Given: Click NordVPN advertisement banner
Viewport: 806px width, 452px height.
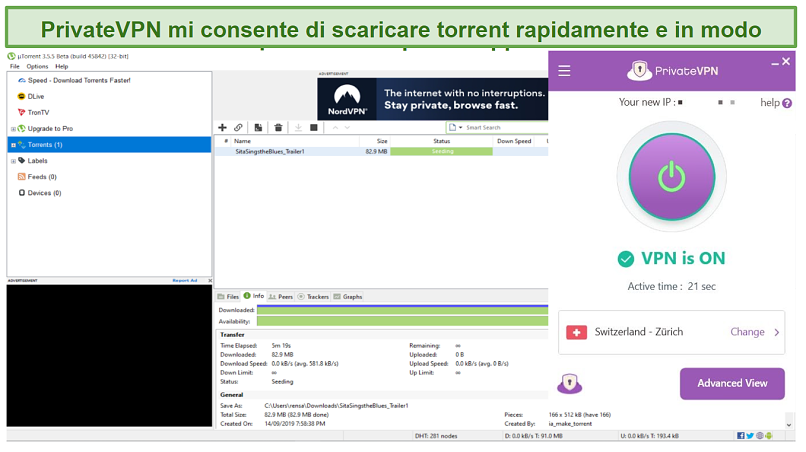Looking at the screenshot, I should 432,99.
